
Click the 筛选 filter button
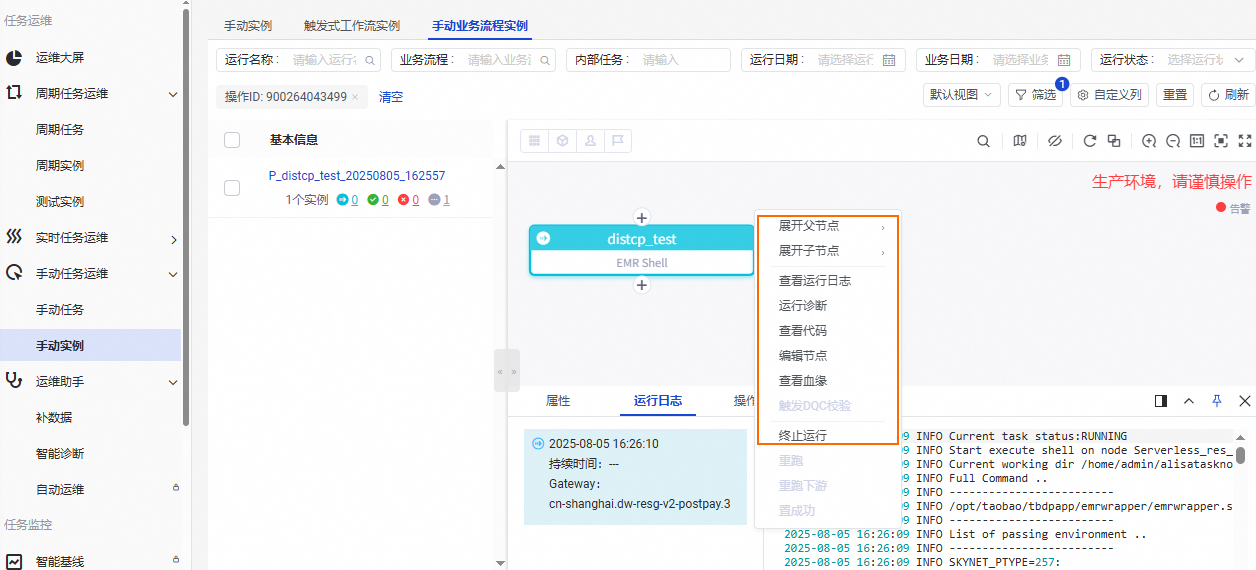point(1035,95)
